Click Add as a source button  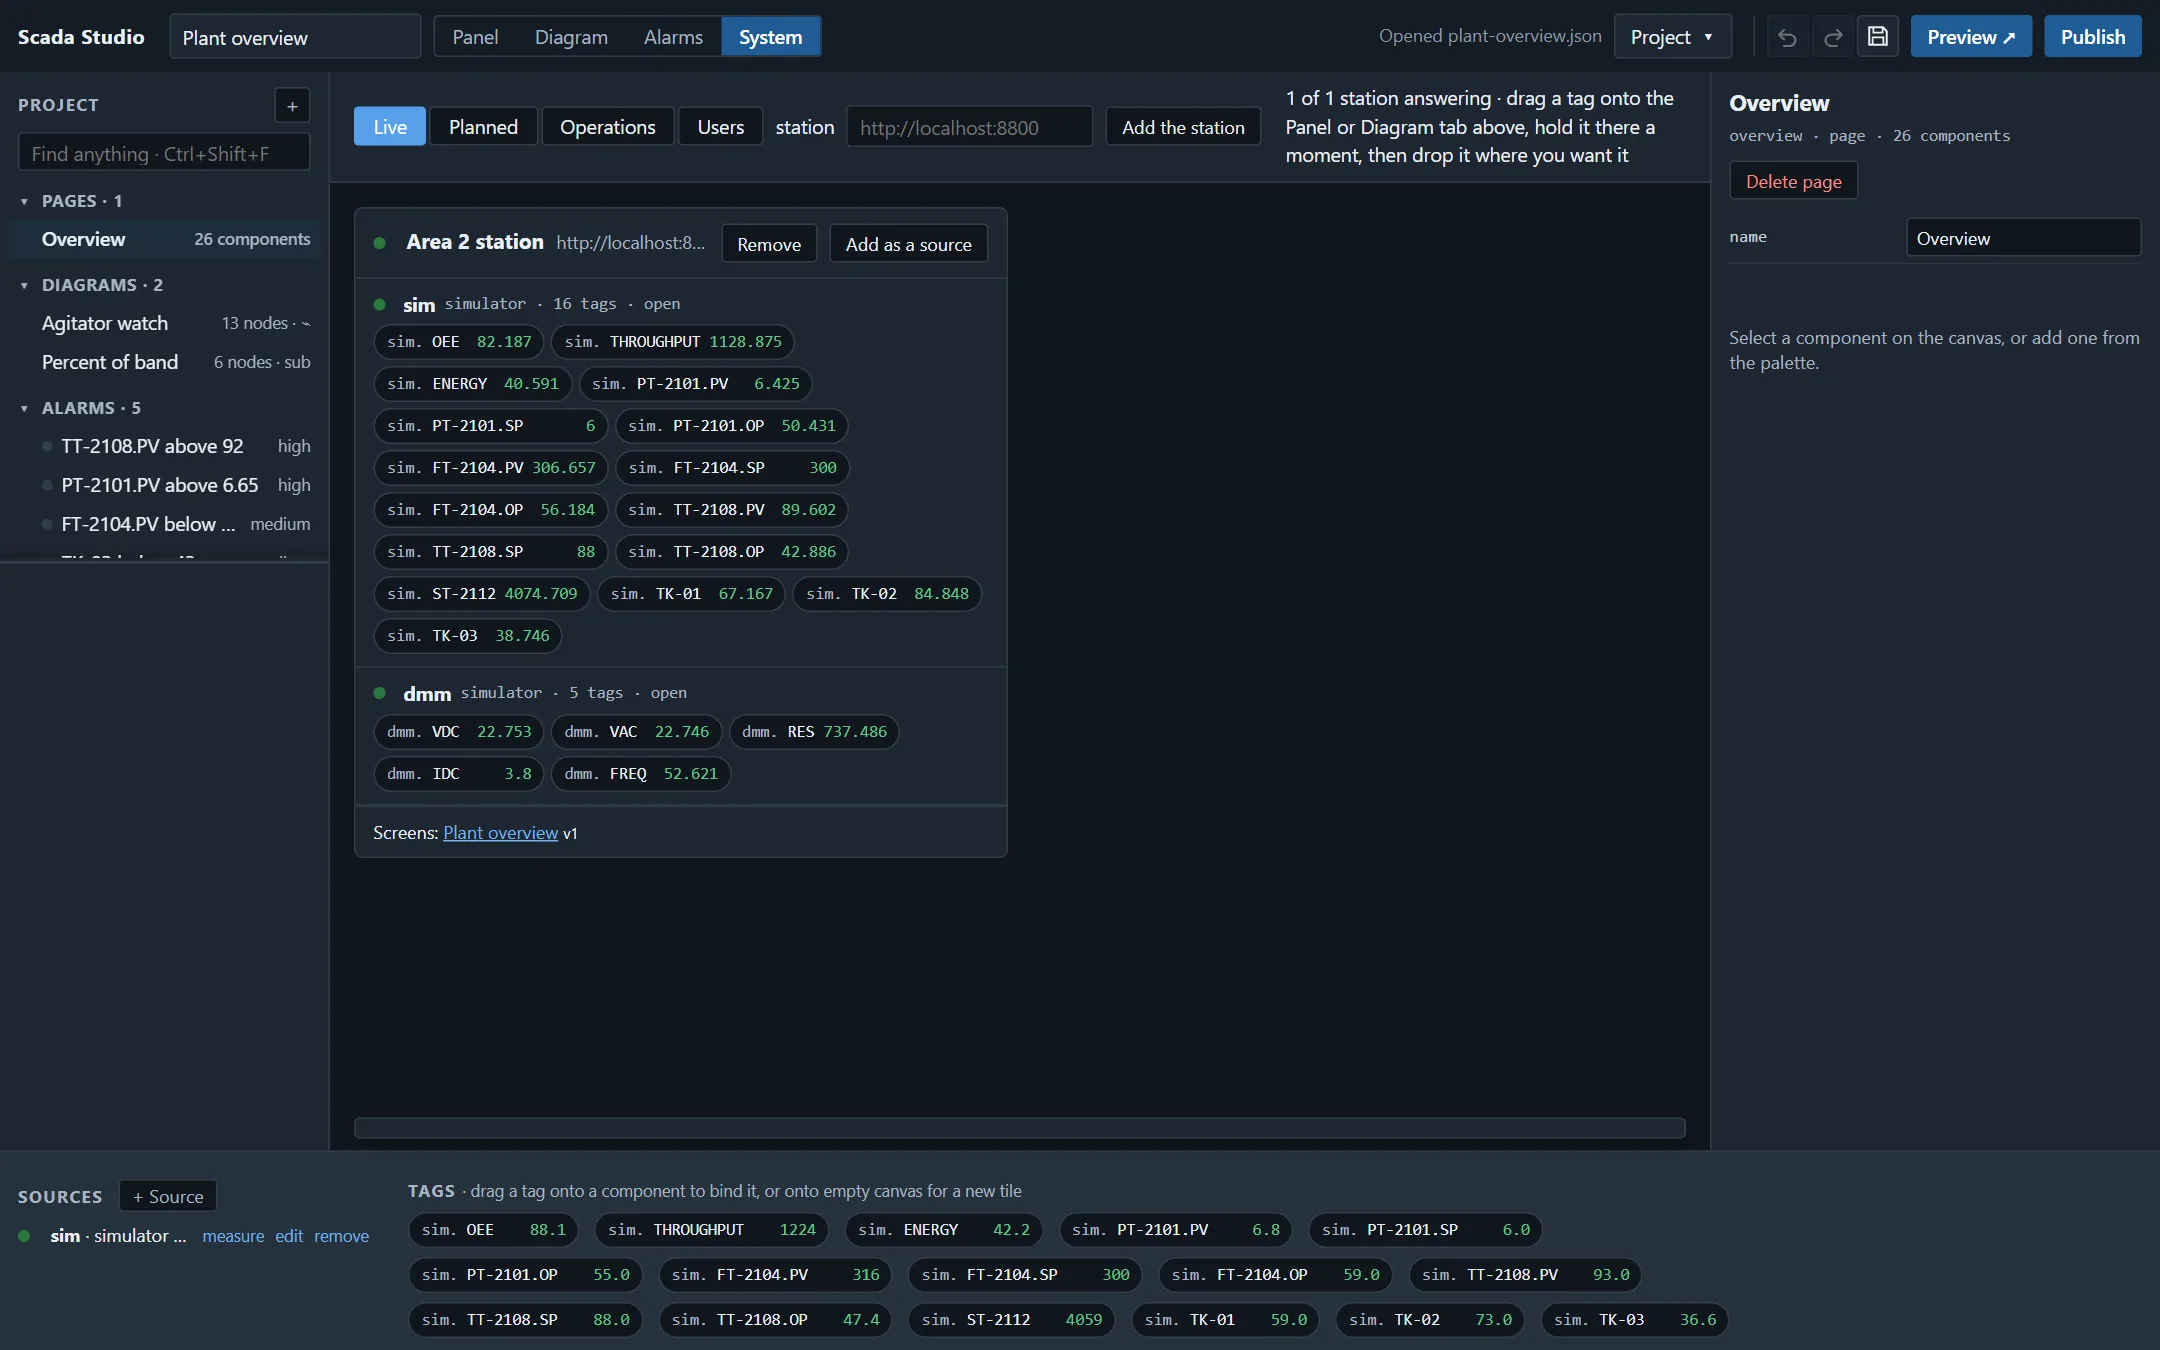pos(908,244)
